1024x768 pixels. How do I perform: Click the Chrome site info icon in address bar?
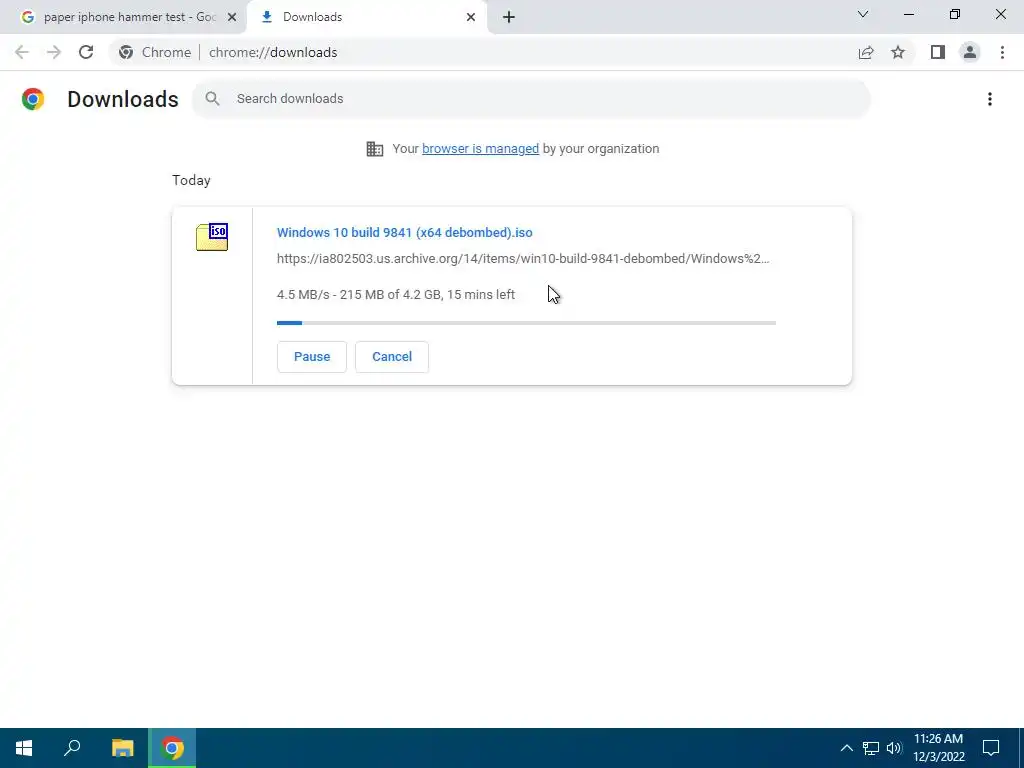pyautogui.click(x=126, y=52)
